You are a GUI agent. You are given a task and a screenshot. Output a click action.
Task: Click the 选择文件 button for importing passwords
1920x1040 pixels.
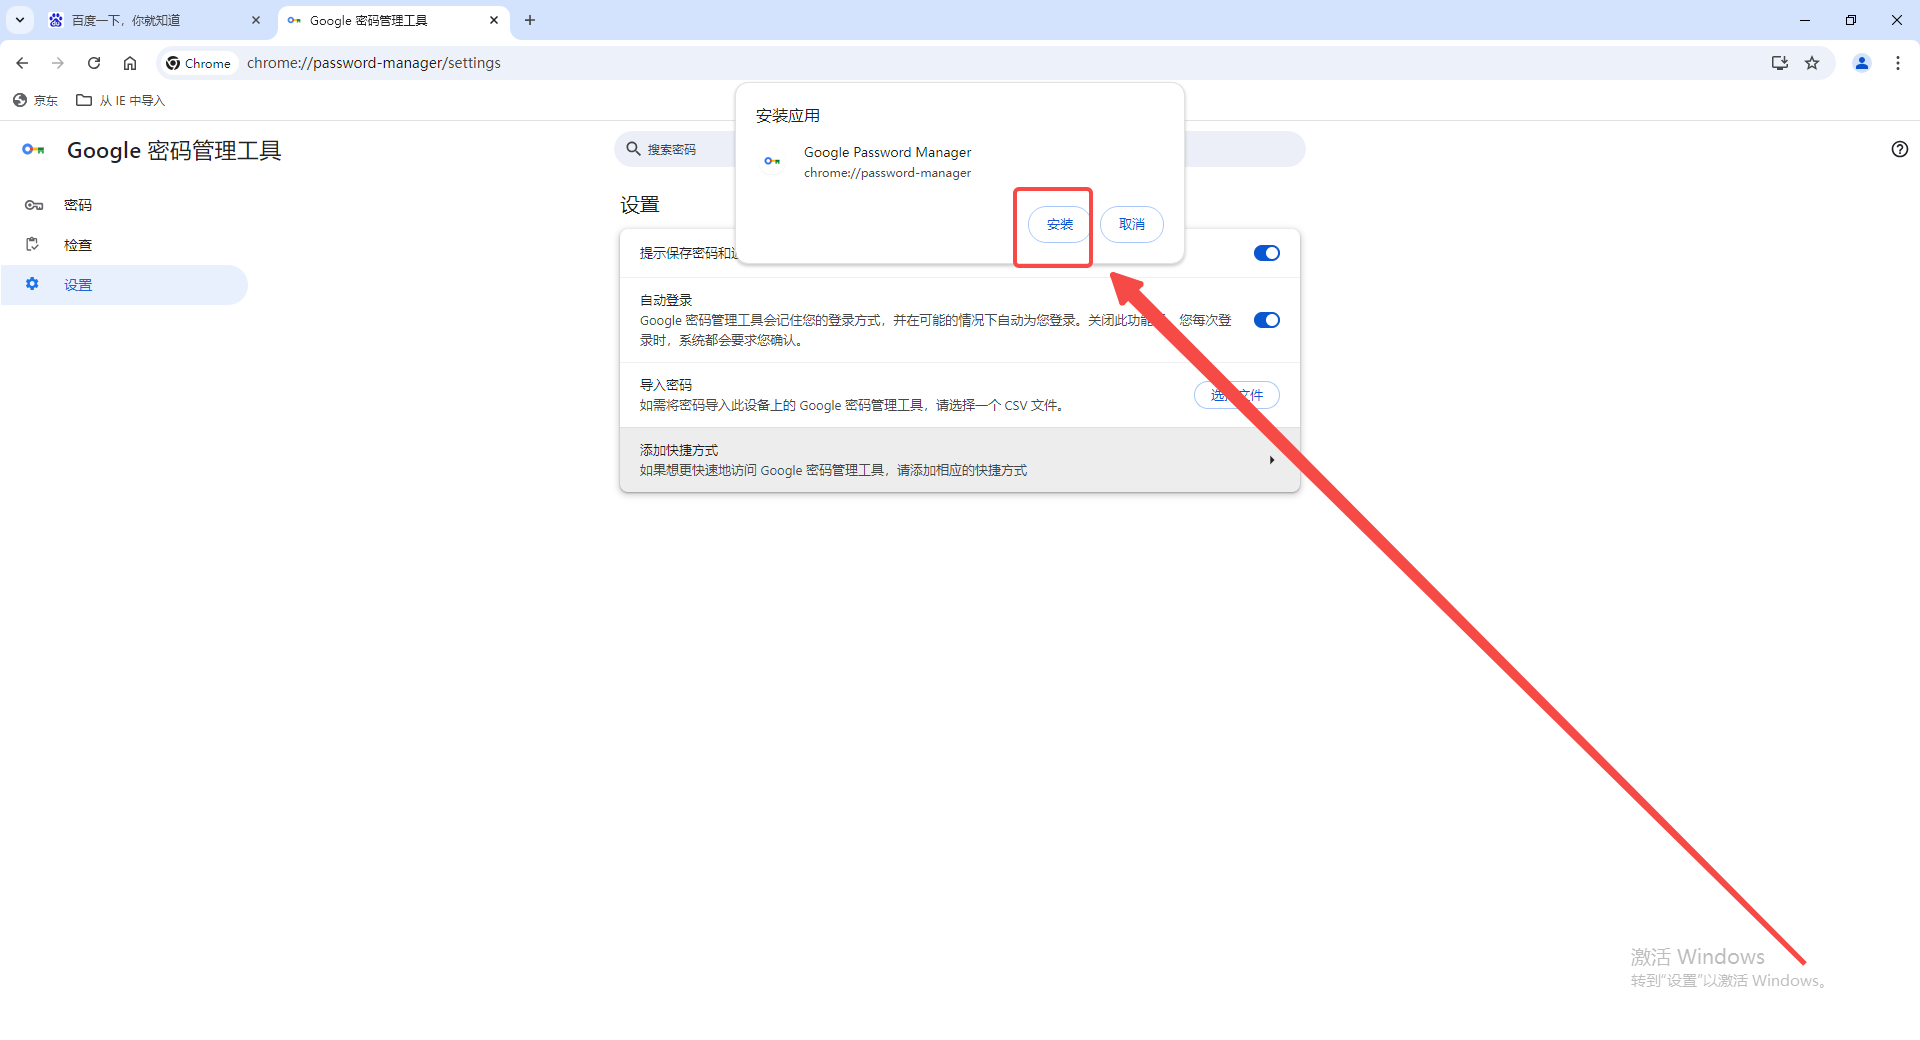[1237, 395]
